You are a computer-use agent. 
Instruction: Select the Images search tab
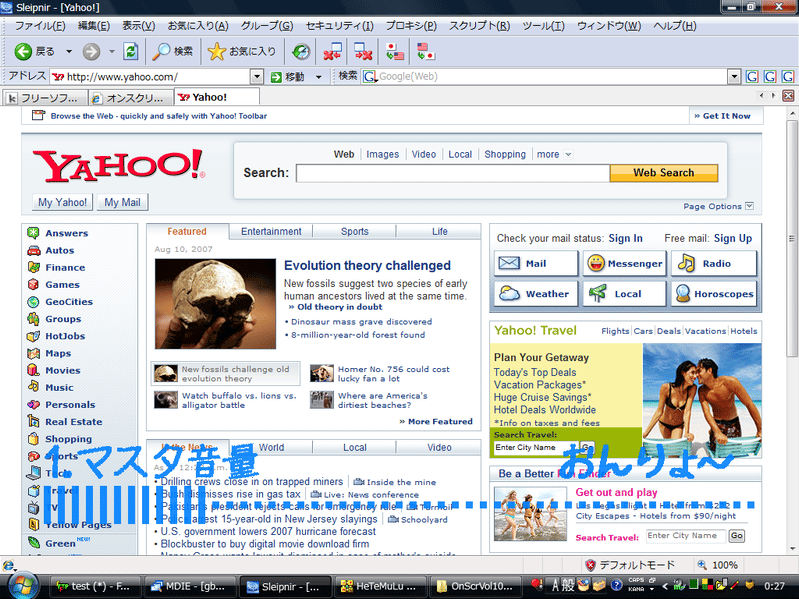383,154
